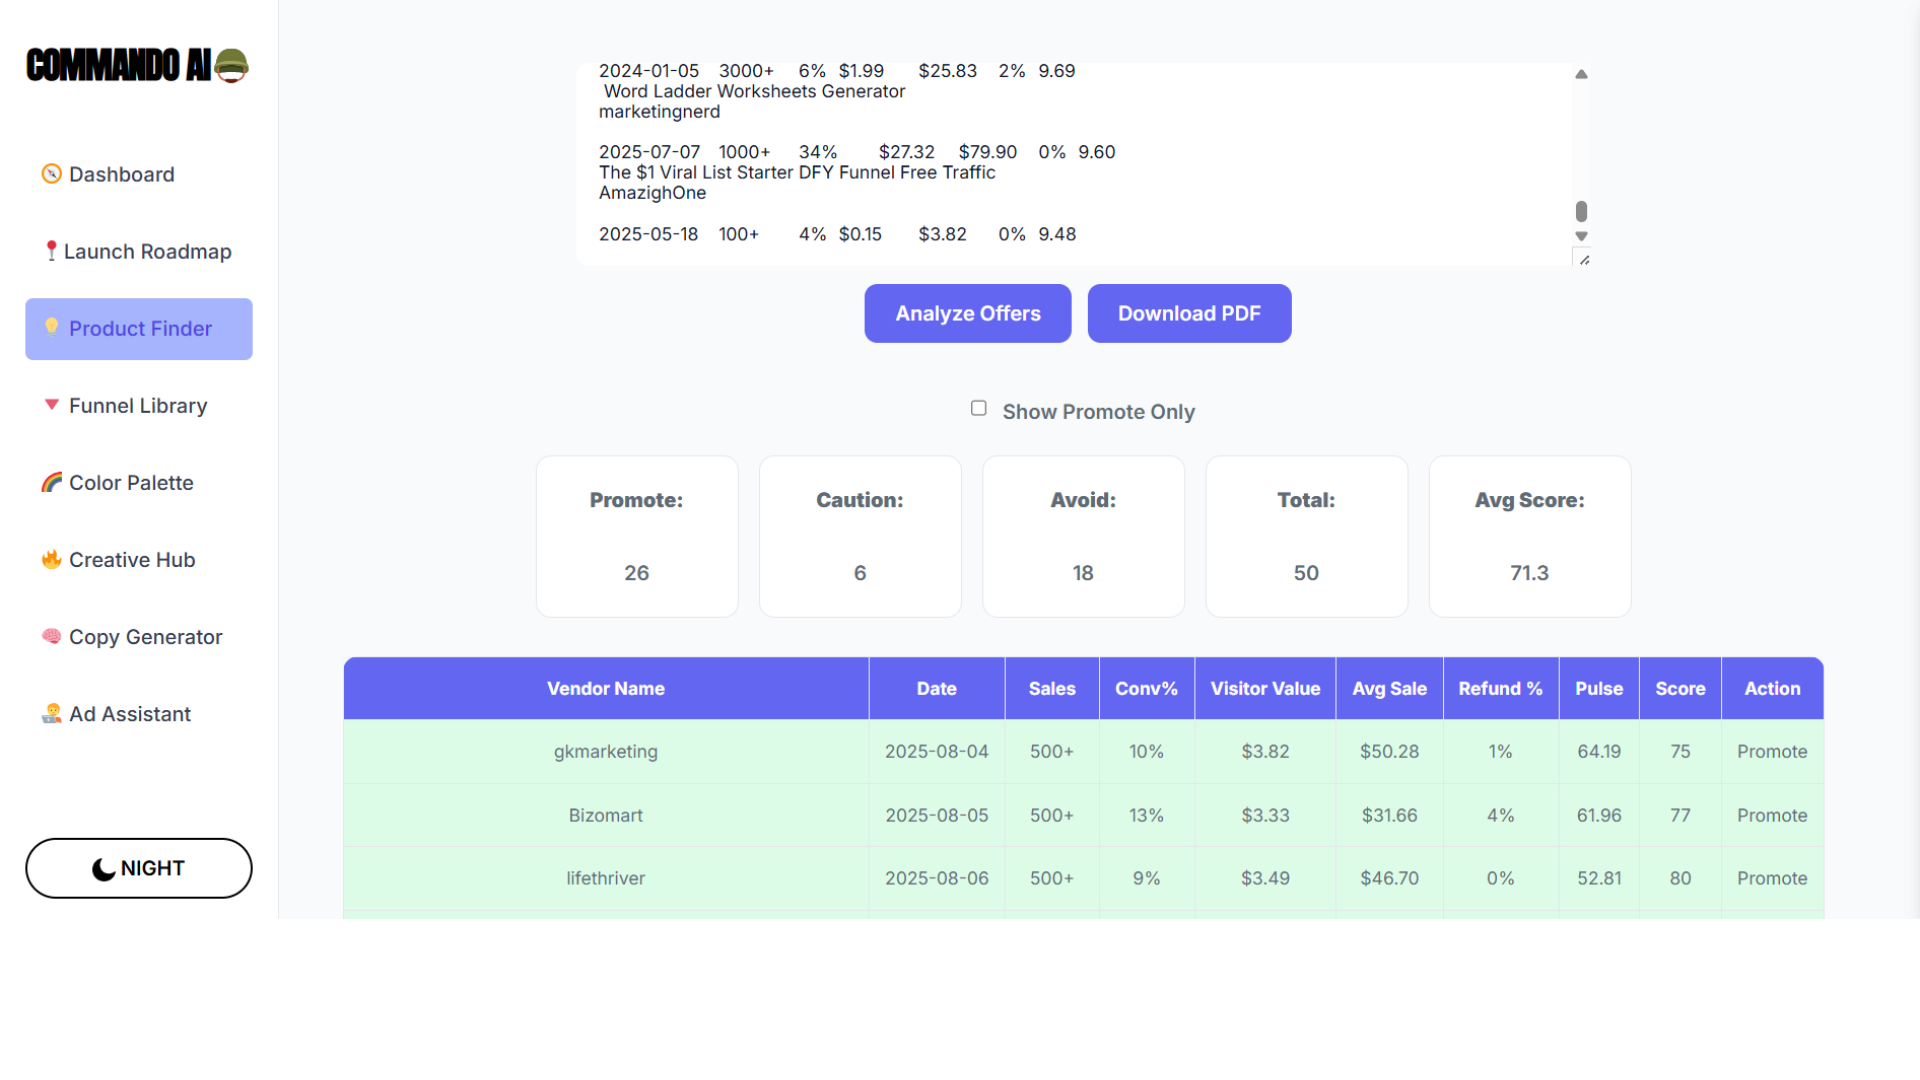Click the Commando AI helmet logo
The width and height of the screenshot is (1920, 1080).
(231, 66)
